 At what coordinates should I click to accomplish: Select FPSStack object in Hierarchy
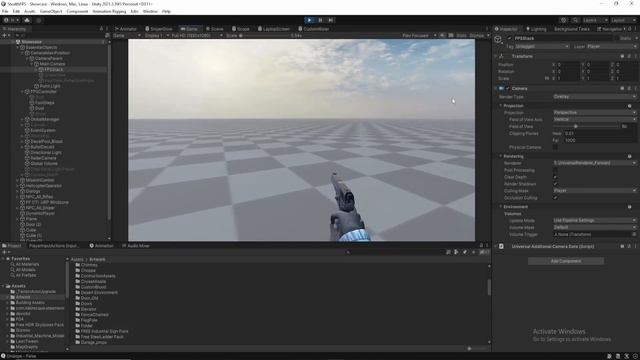point(53,69)
